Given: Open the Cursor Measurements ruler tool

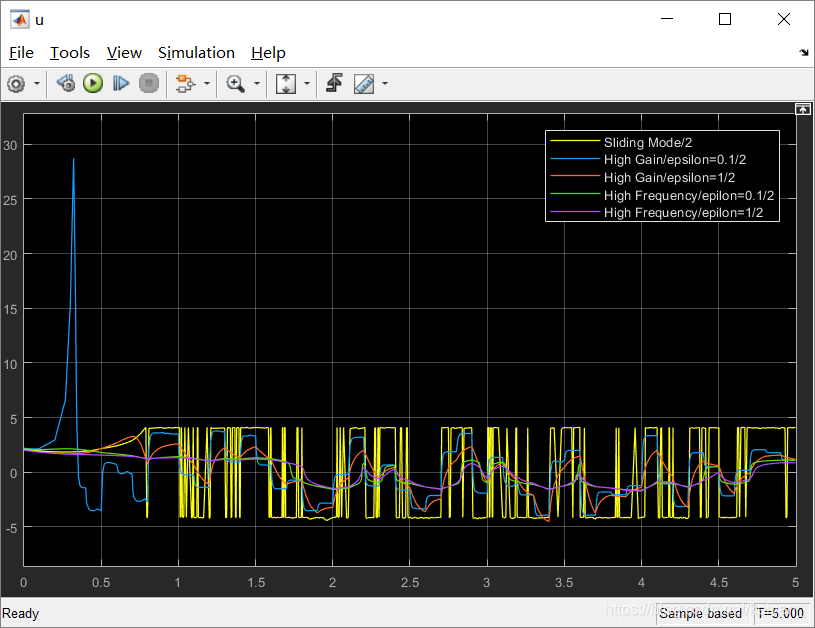Looking at the screenshot, I should pyautogui.click(x=364, y=83).
